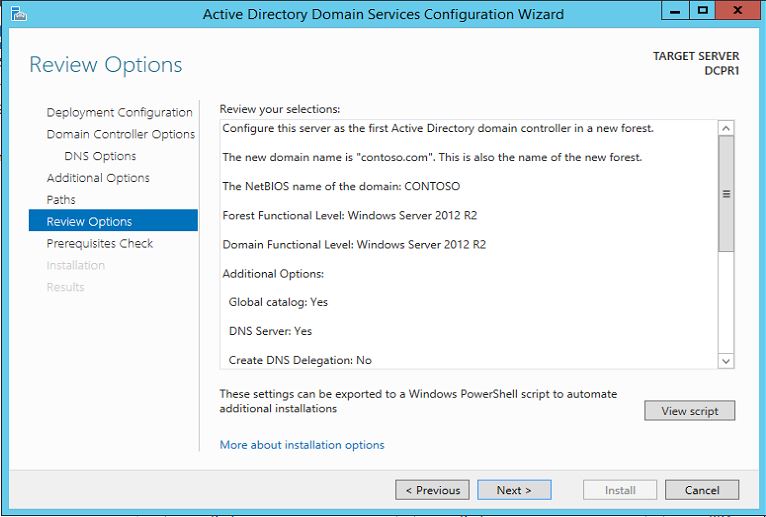
Task: Click the View script button
Action: pos(690,411)
